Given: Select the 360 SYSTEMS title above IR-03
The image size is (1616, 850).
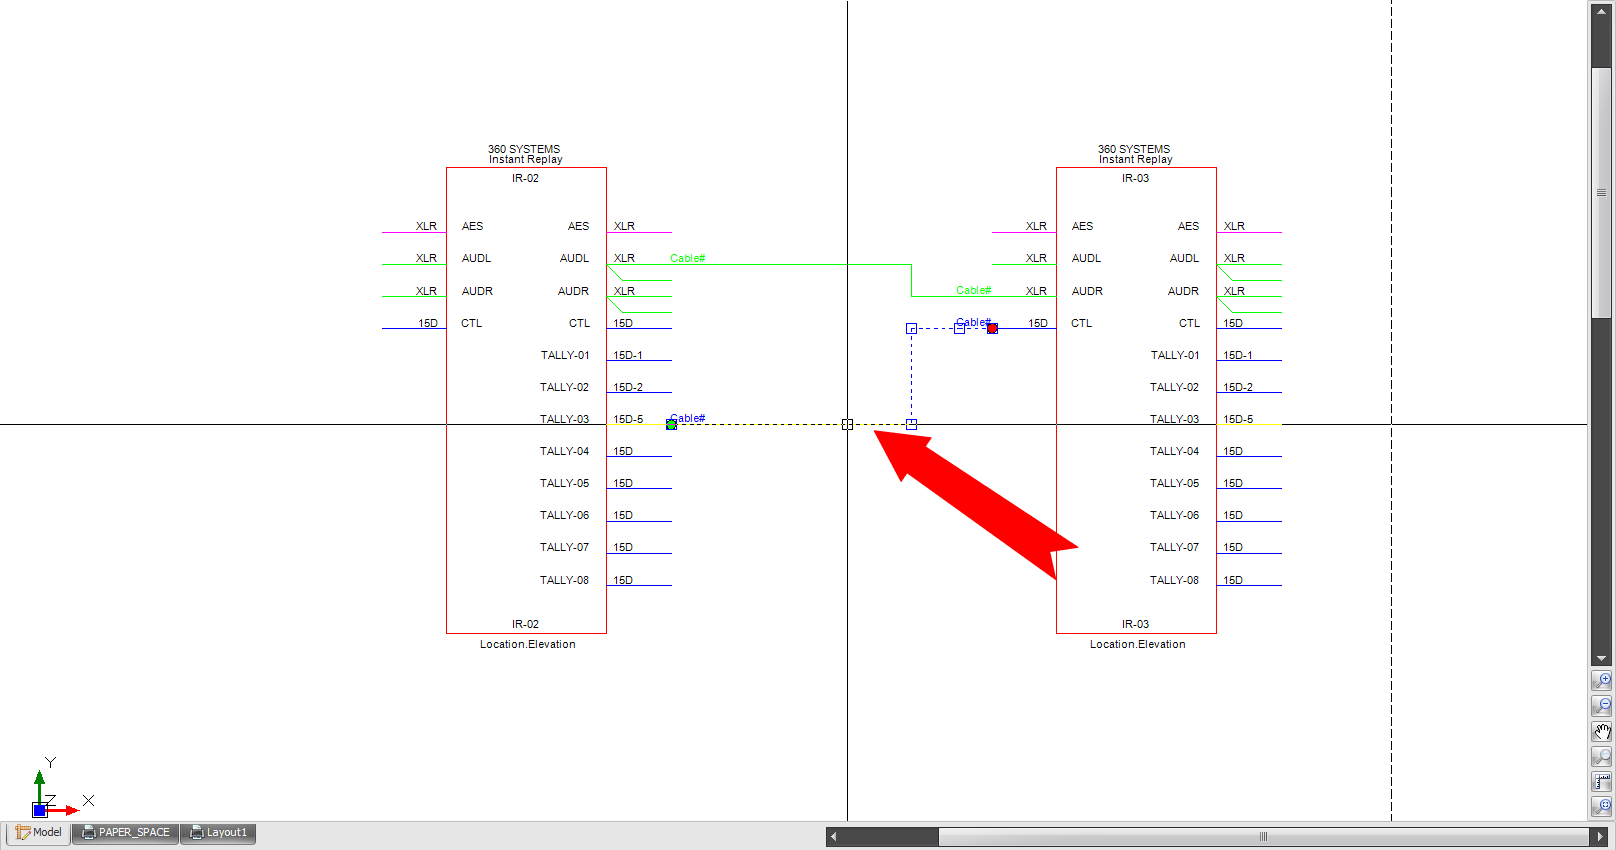Looking at the screenshot, I should point(1134,149).
